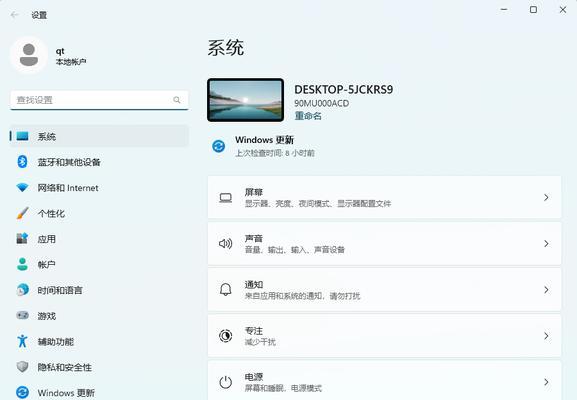The width and height of the screenshot is (577, 400).
Task: Open the 专注 settings card
Action: point(385,336)
